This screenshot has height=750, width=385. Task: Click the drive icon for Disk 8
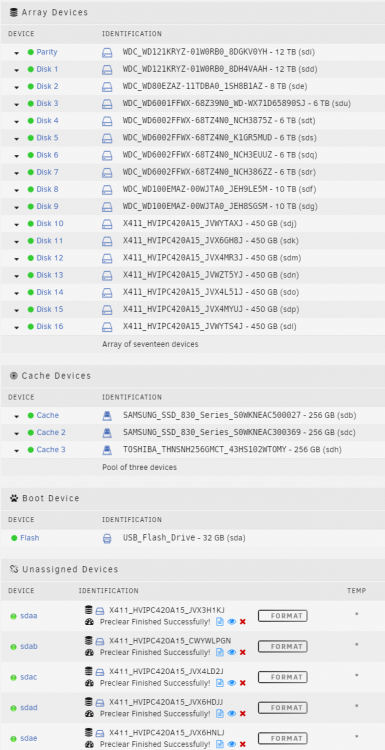tap(107, 189)
